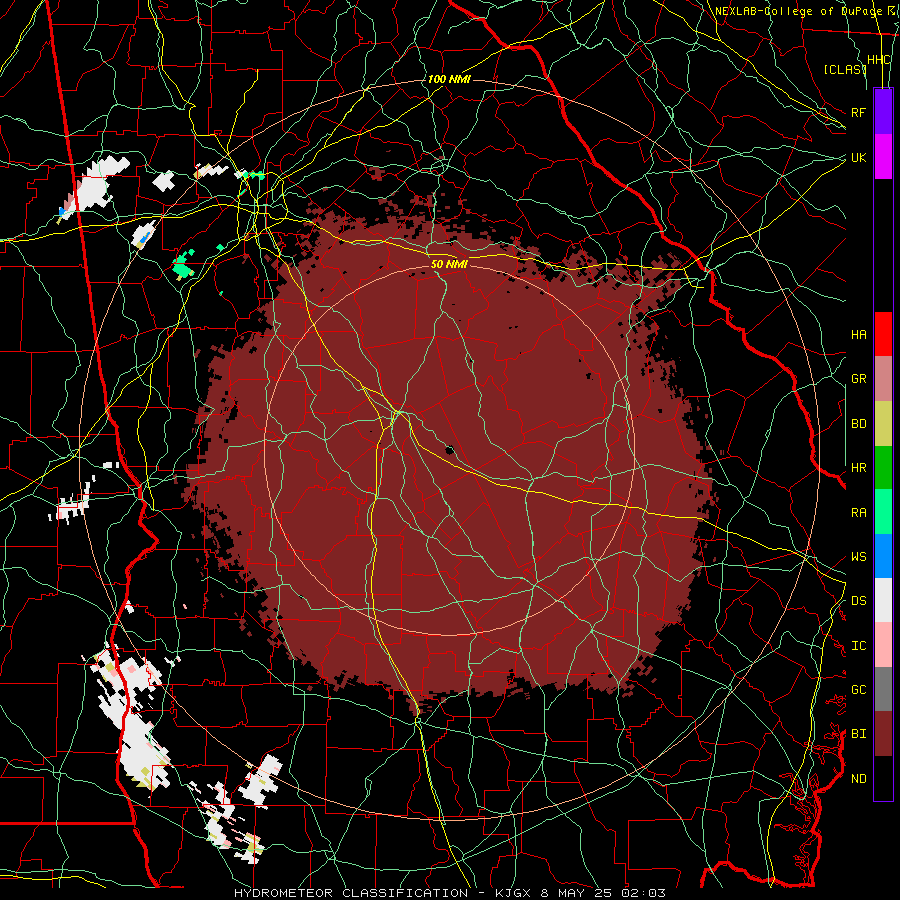The image size is (900, 900).
Task: Click the 50 NMI range ring label
Action: 449,264
